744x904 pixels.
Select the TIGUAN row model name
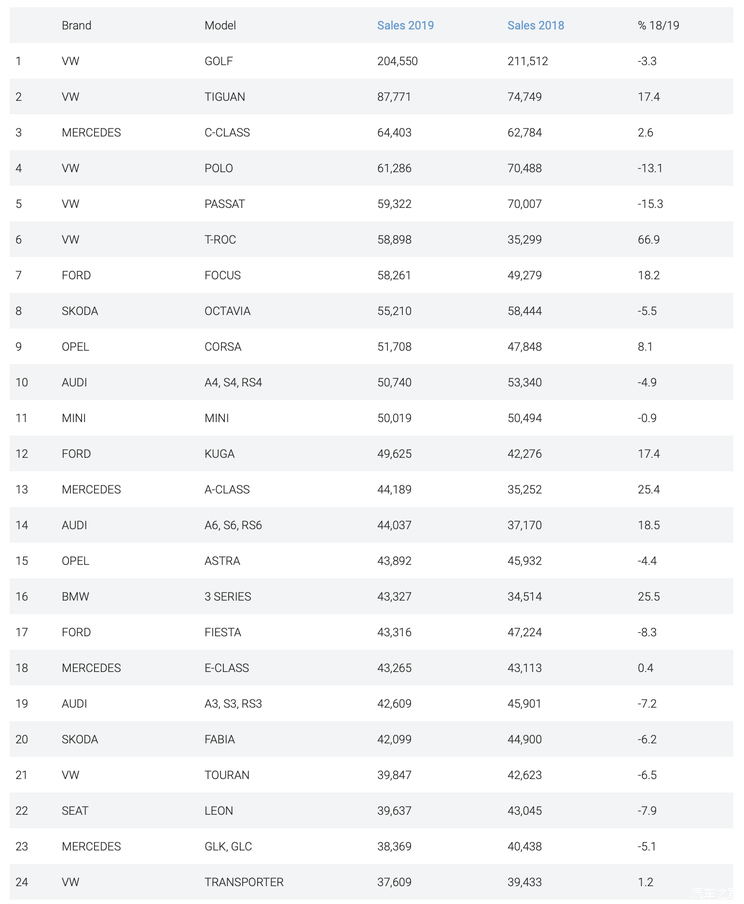point(224,97)
